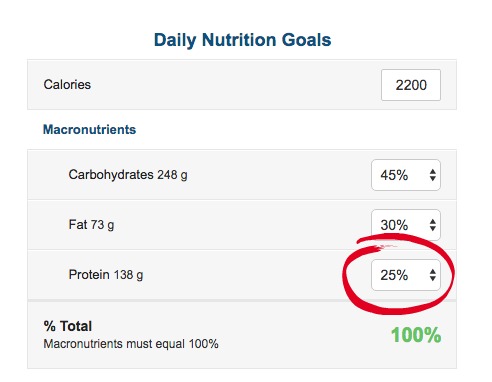Viewport: 492px width, 382px height.
Task: Click the Macronutrients section heading
Action: (x=90, y=129)
